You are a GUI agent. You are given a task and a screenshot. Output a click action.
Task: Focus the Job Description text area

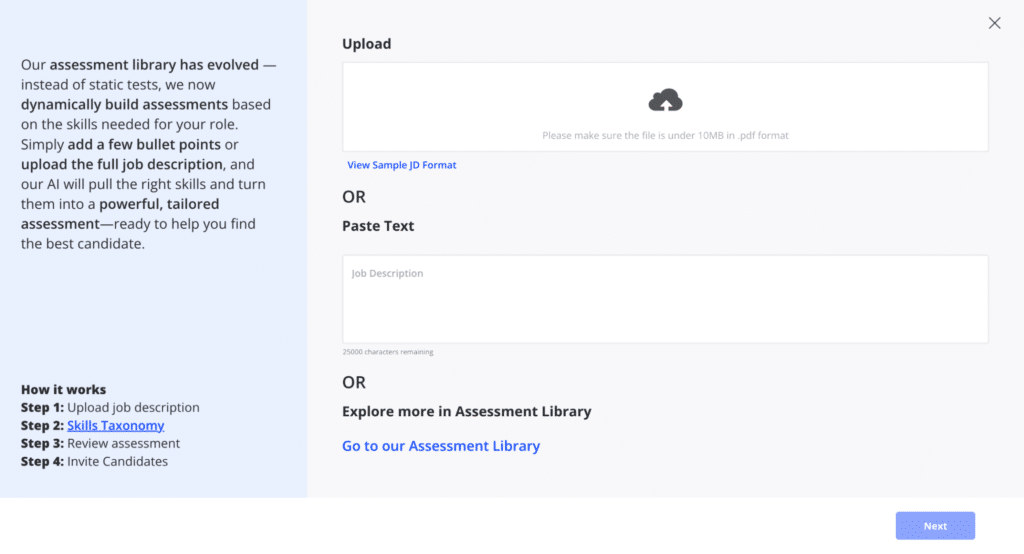[x=665, y=299]
